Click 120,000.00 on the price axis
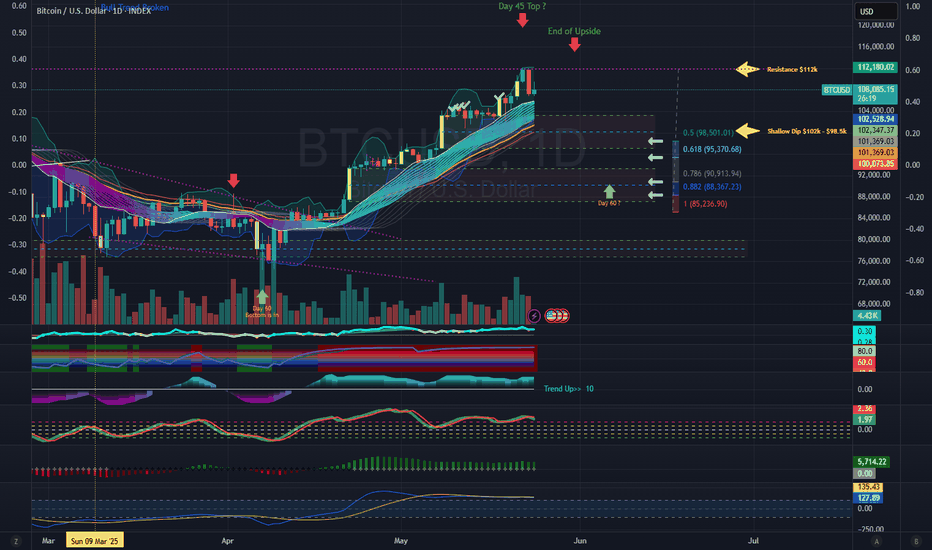 pyautogui.click(x=876, y=25)
